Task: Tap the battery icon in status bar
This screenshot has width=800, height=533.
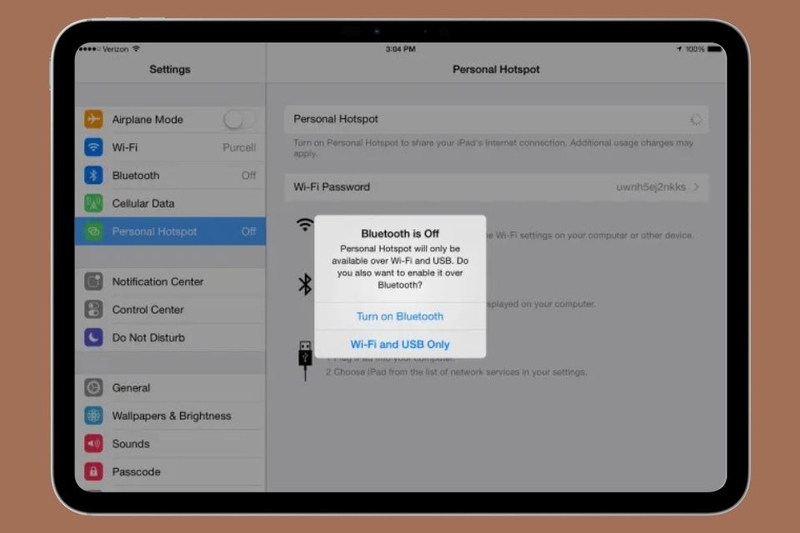Action: pos(715,49)
